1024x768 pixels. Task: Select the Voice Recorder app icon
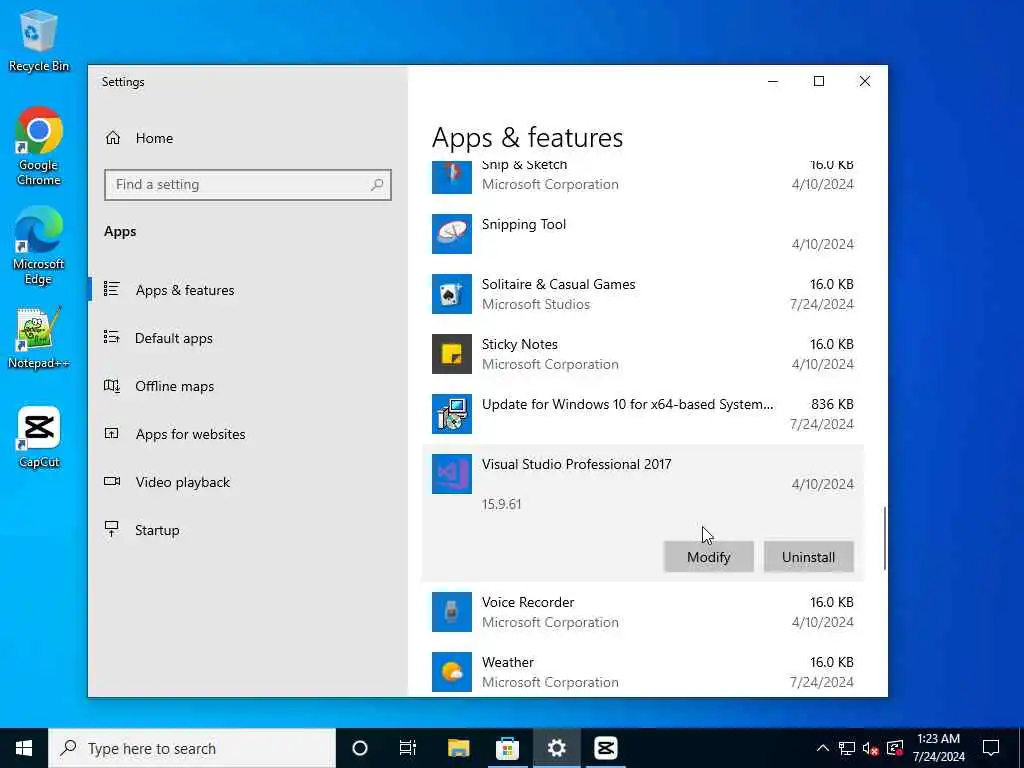(451, 612)
